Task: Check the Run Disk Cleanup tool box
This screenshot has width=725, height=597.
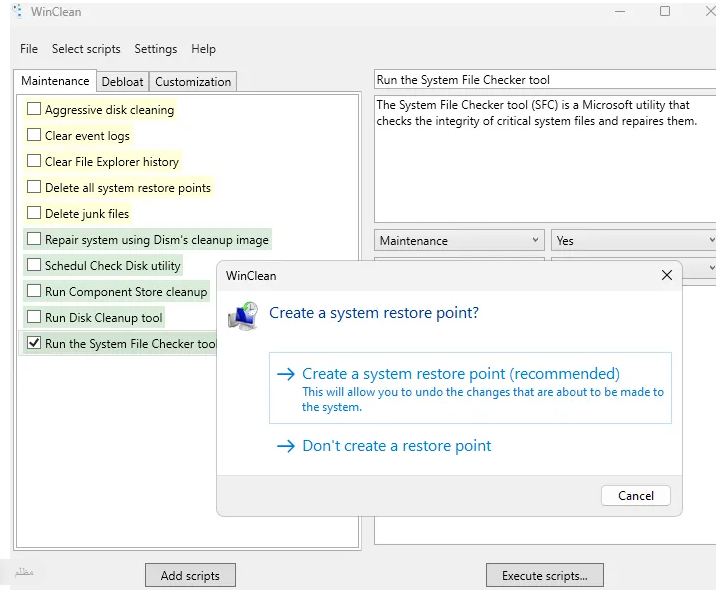Action: click(x=34, y=317)
